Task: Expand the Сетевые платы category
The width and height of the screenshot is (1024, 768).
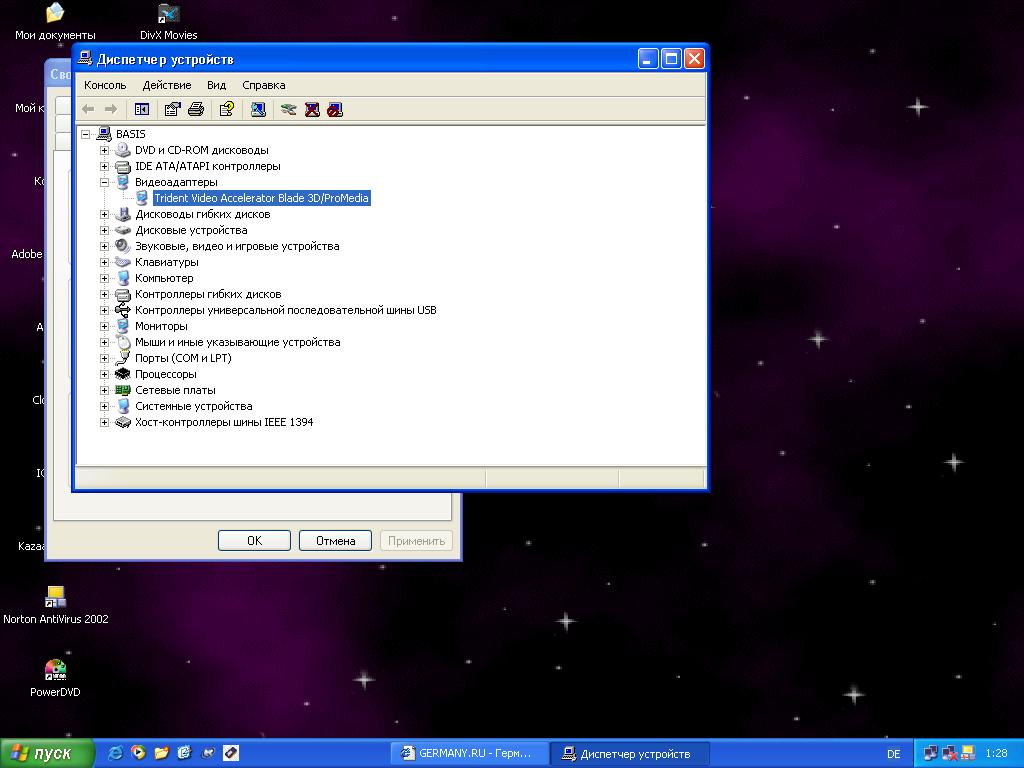Action: tap(104, 391)
